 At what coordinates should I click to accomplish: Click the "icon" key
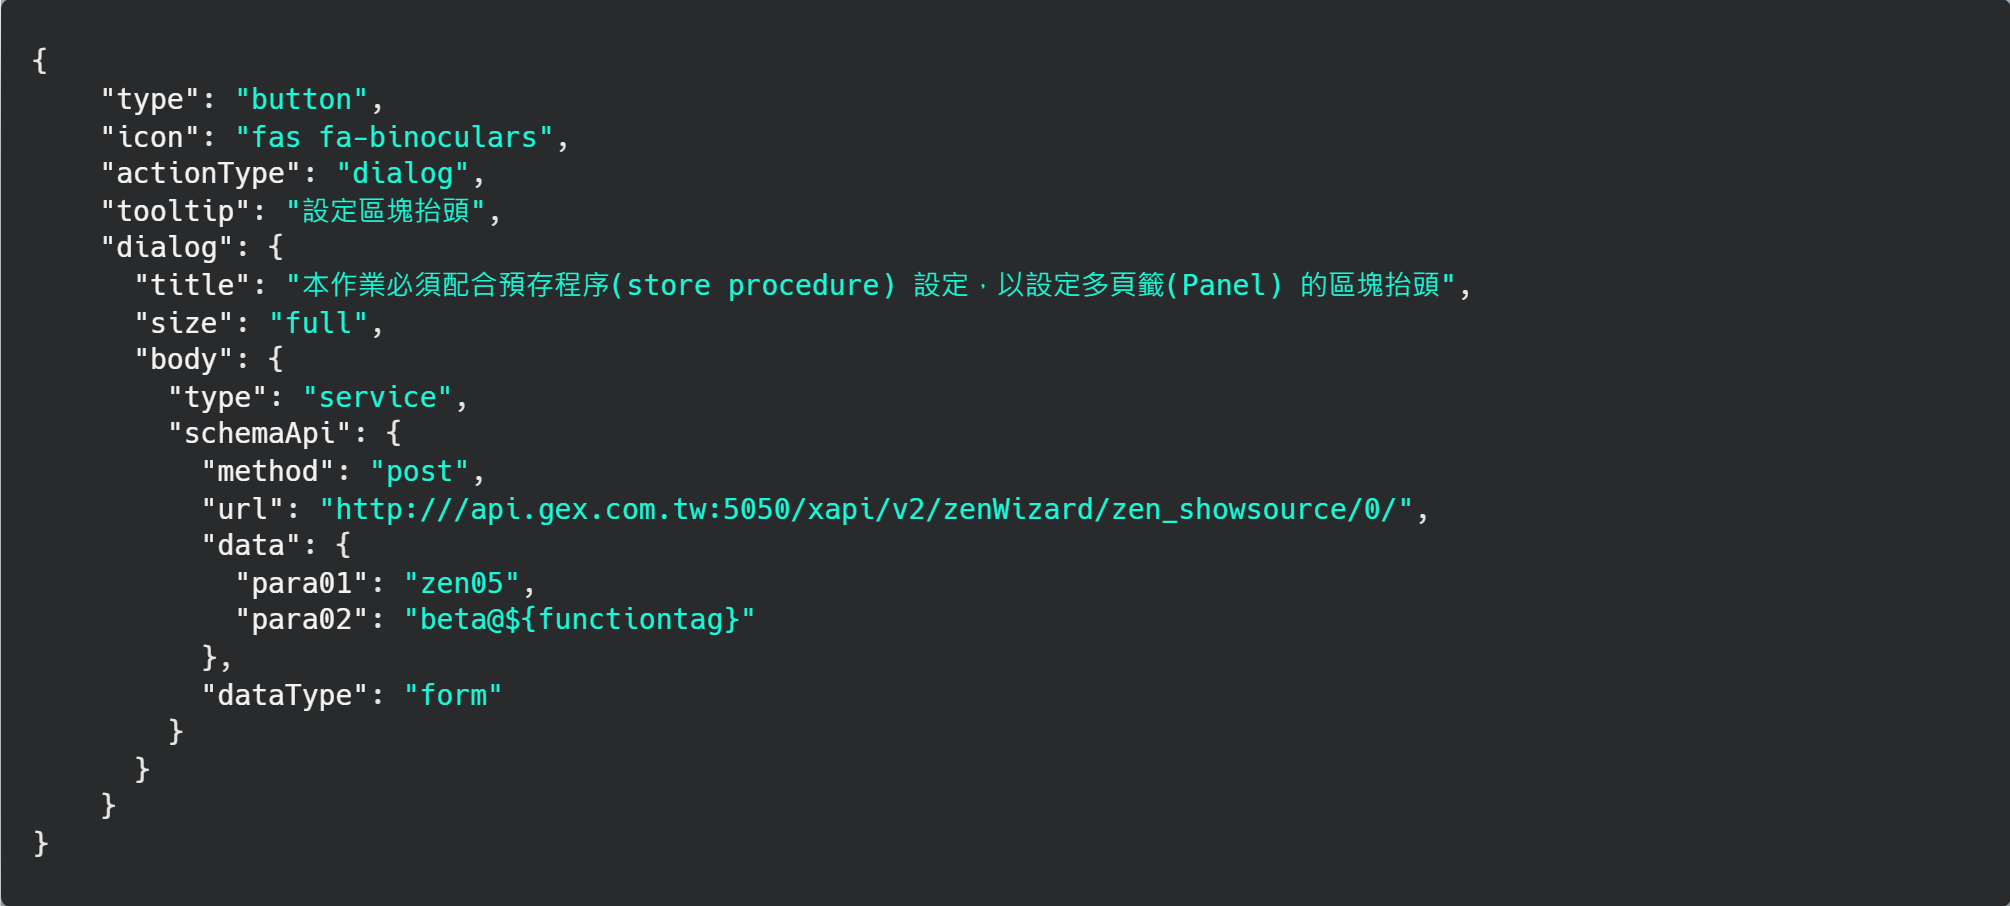(150, 137)
